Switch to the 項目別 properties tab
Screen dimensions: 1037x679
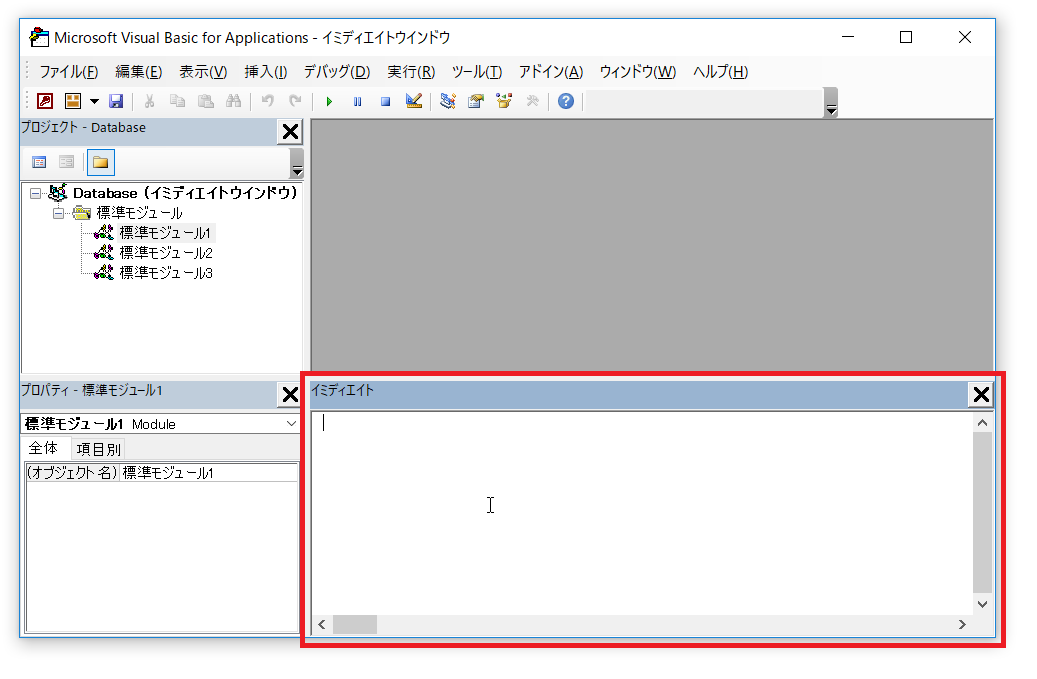click(99, 450)
